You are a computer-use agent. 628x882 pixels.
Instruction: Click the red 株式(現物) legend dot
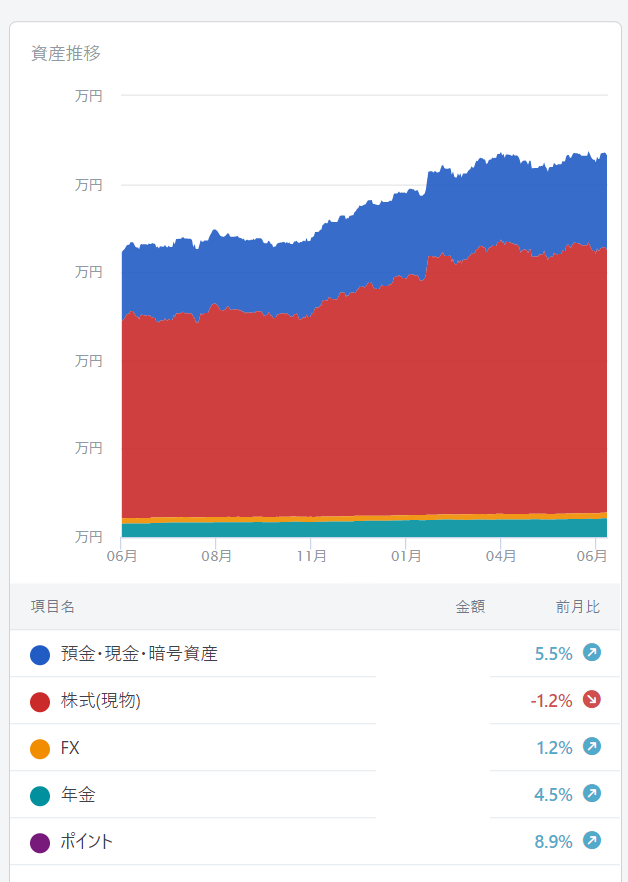(x=40, y=702)
